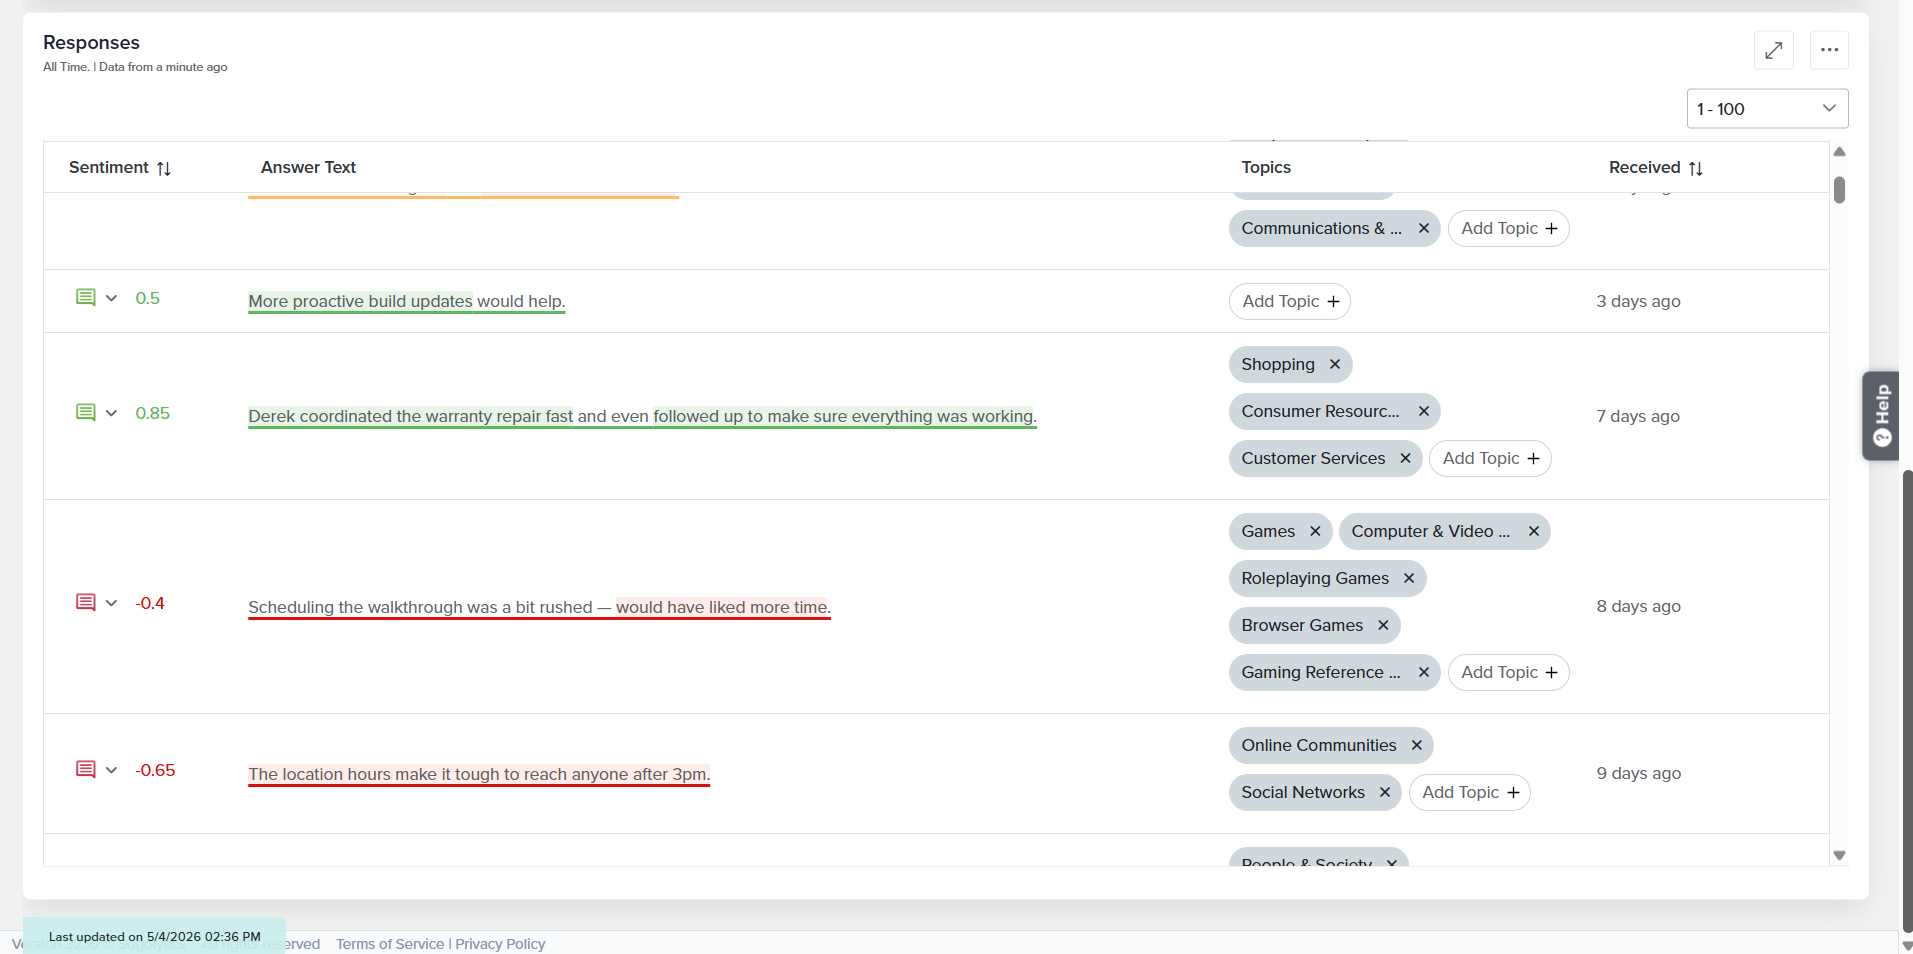Click the Topics column header
Screen dimensions: 1913x954
tap(1266, 167)
